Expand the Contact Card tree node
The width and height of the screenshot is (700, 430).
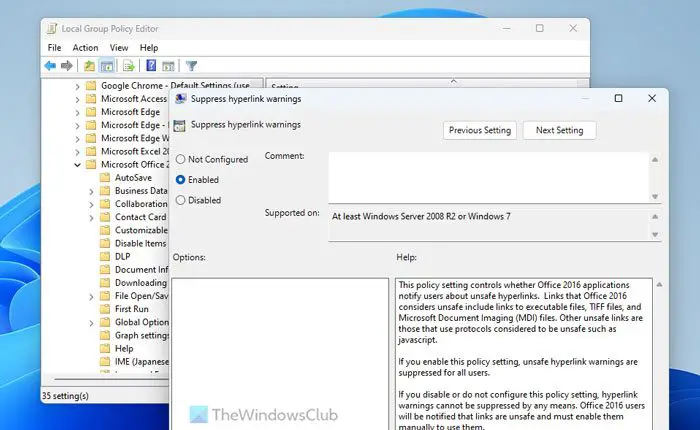tap(91, 218)
